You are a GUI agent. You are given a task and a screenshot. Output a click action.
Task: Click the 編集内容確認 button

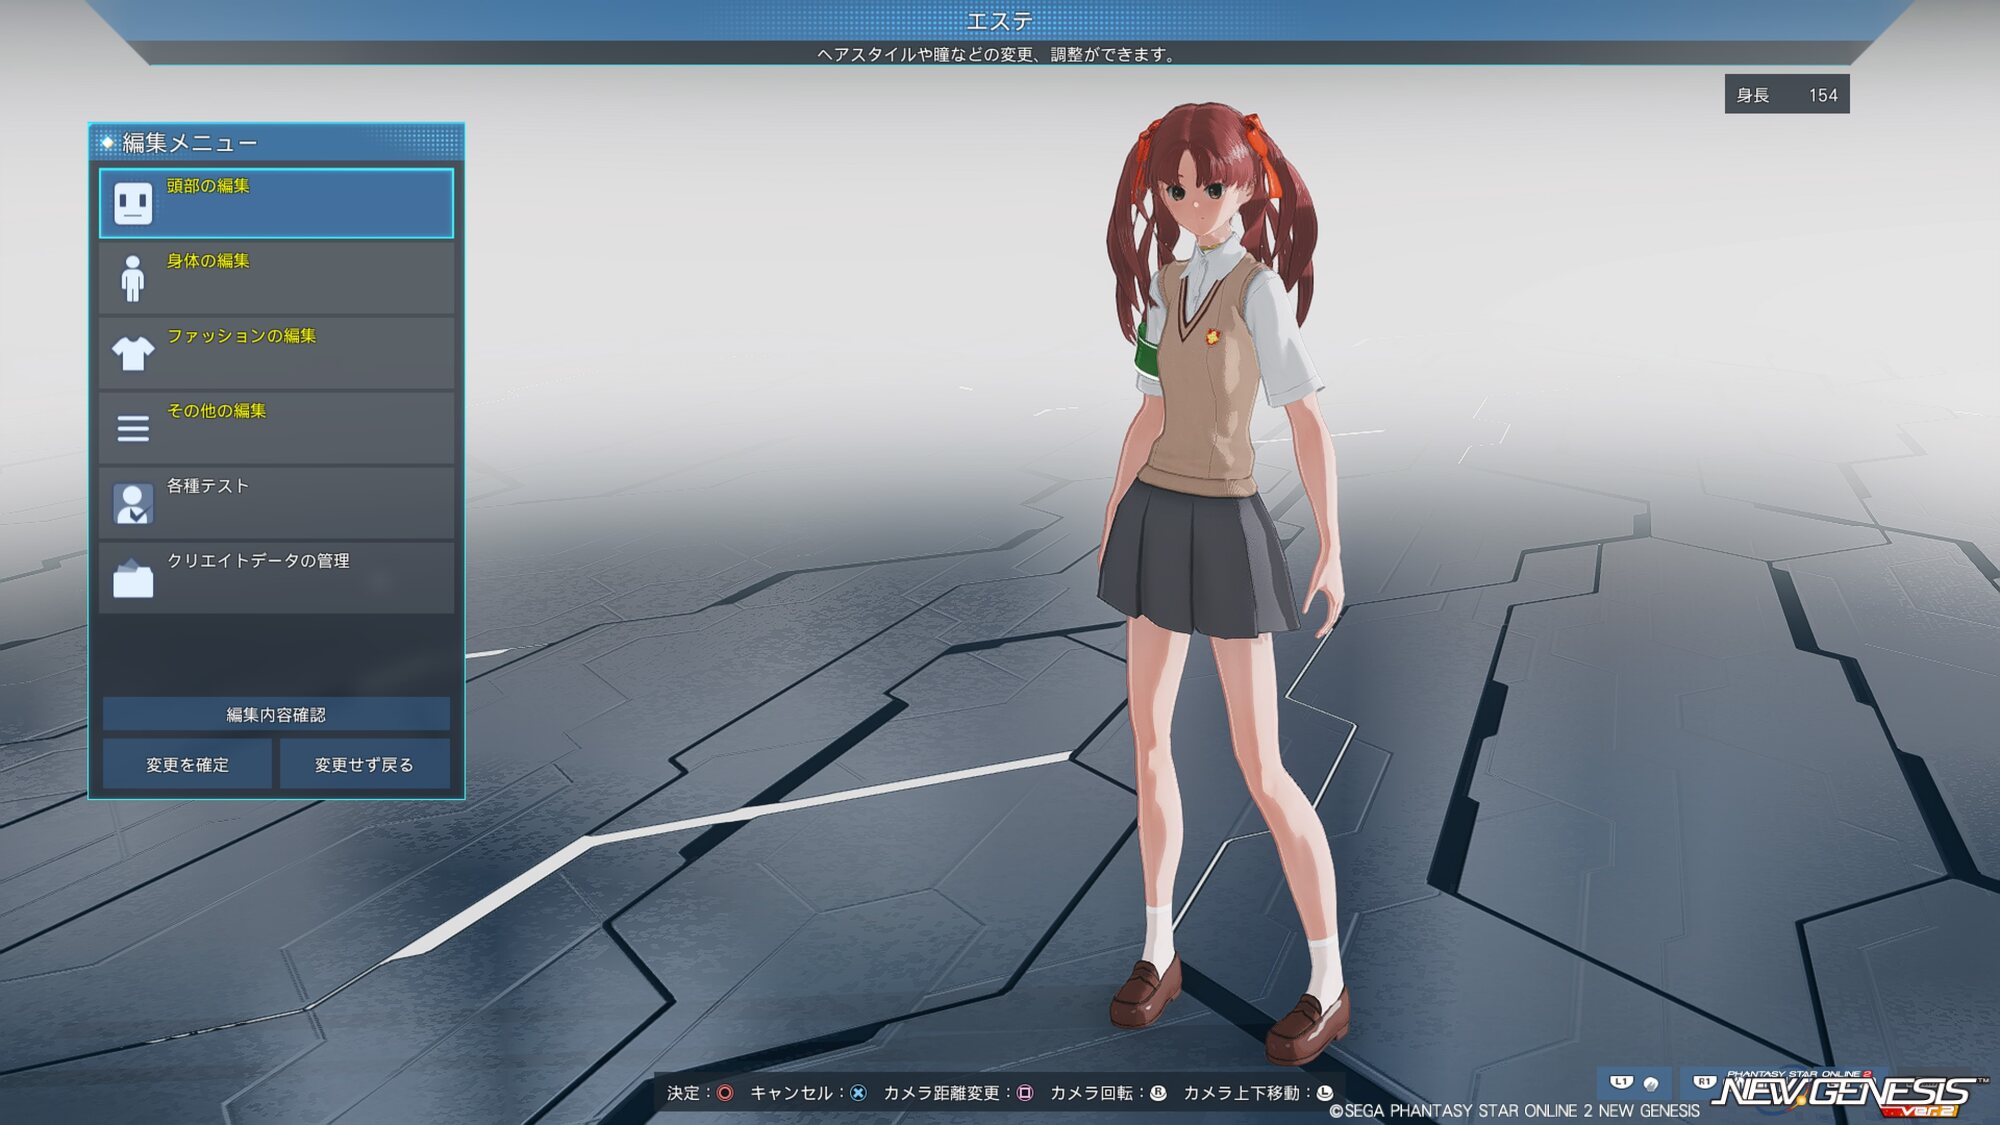(276, 714)
